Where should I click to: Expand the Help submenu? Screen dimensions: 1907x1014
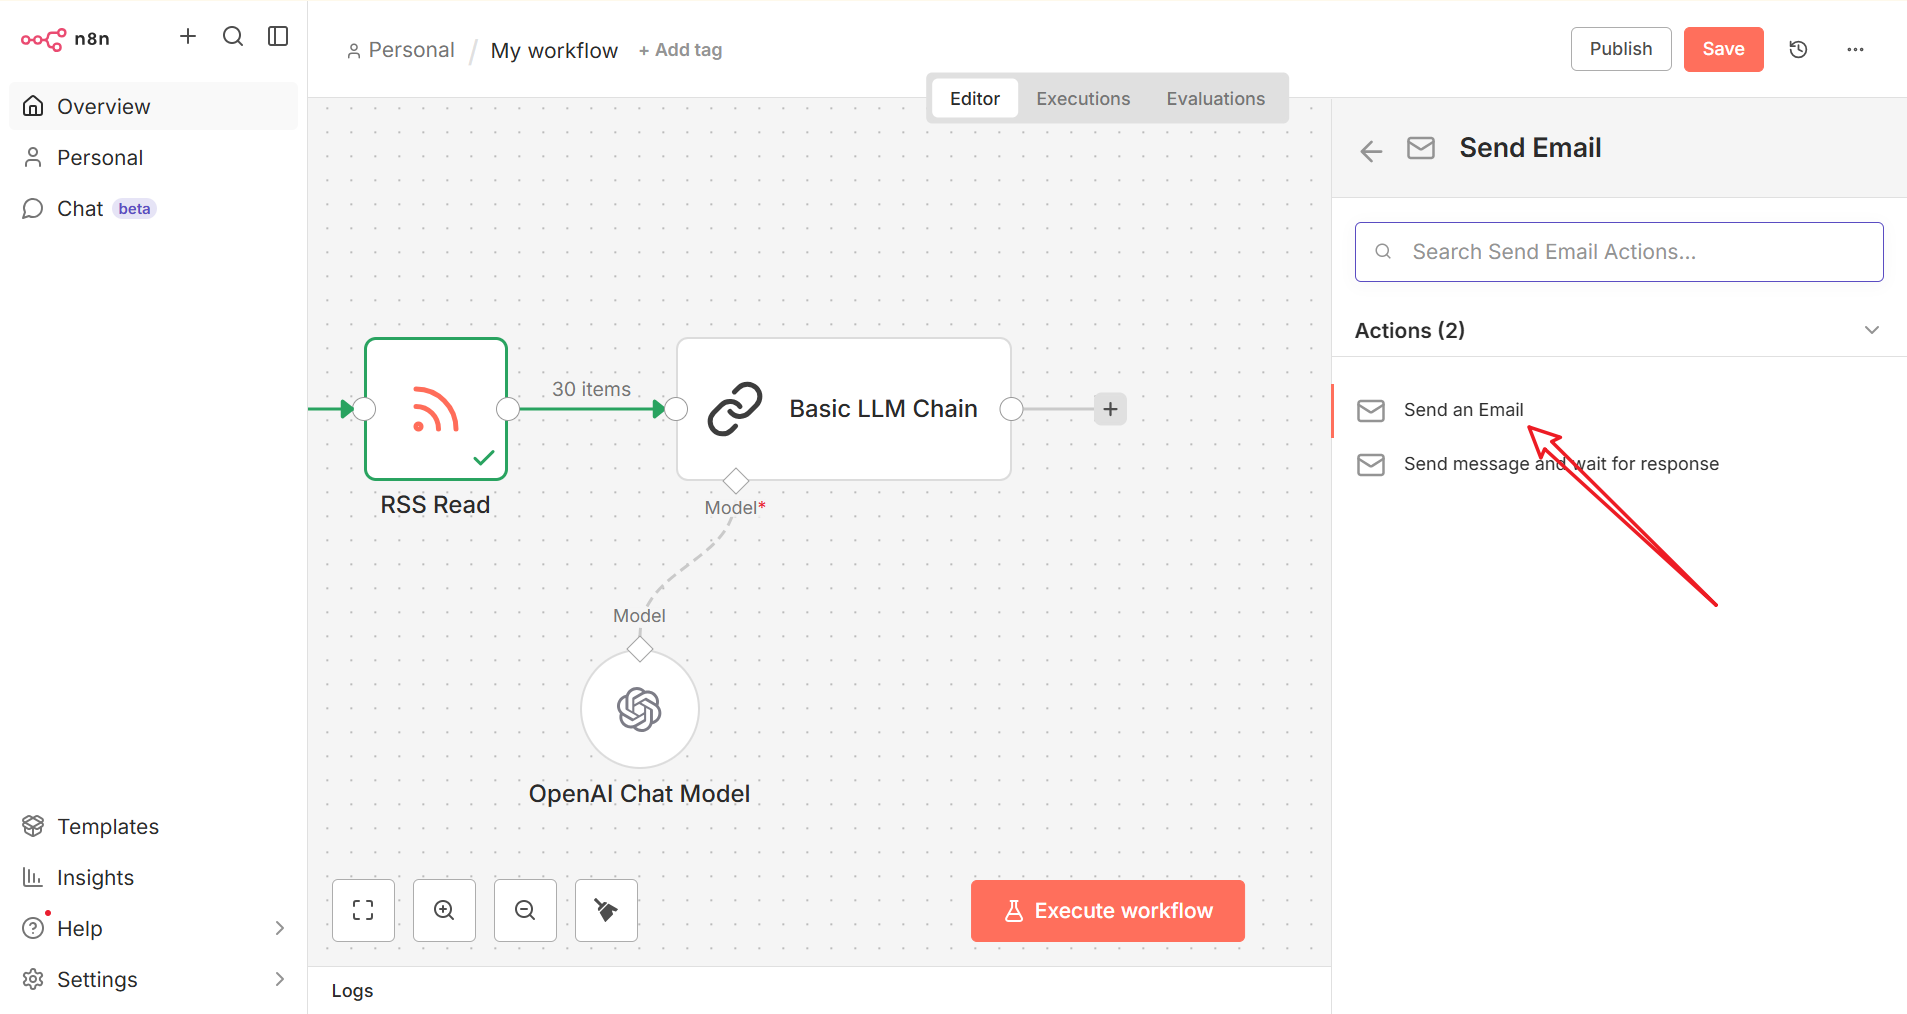tap(280, 928)
